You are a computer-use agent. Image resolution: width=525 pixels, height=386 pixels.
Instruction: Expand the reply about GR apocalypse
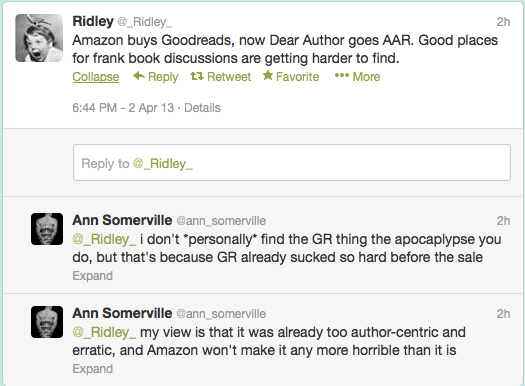click(x=93, y=276)
